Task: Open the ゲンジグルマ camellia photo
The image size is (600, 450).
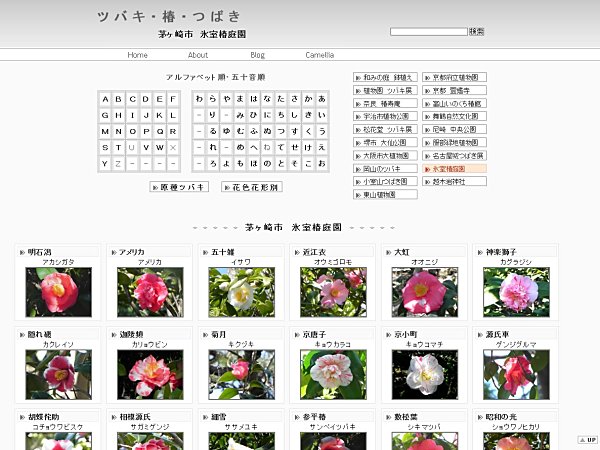Action: (516, 375)
